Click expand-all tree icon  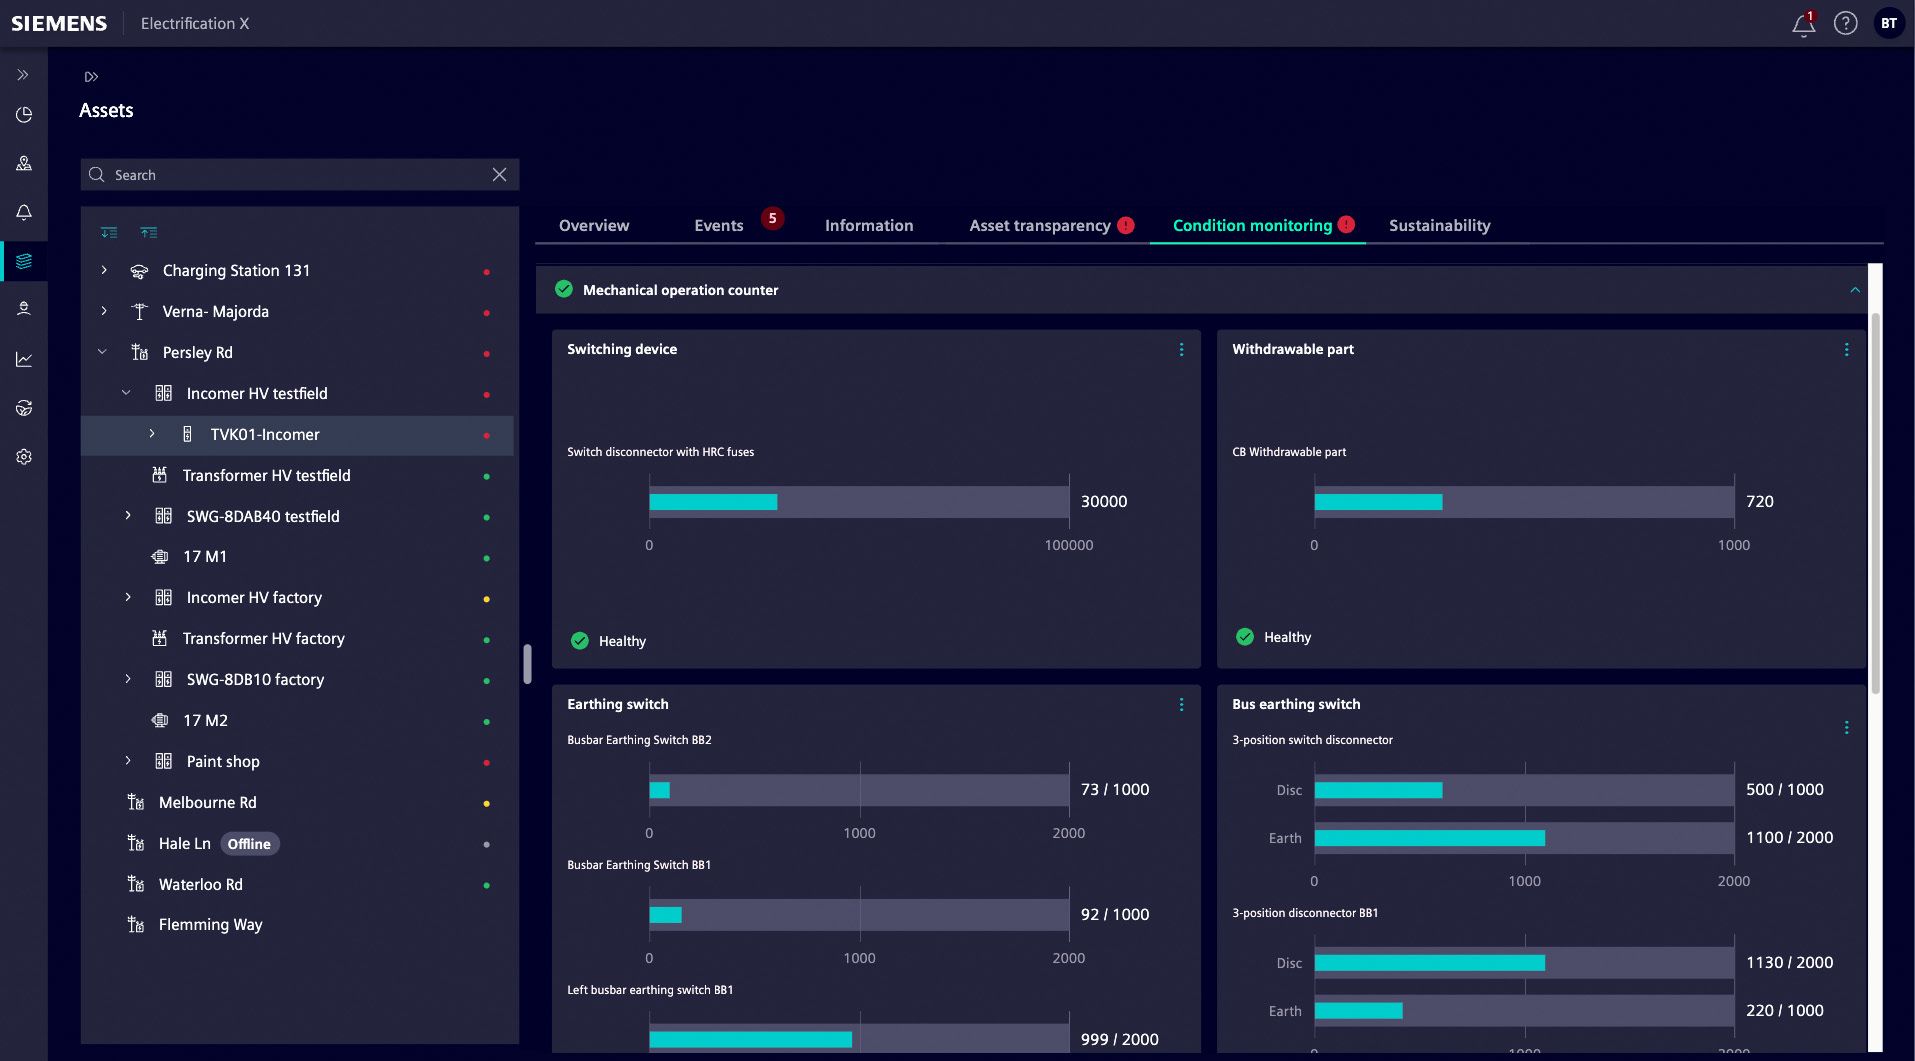tap(109, 232)
